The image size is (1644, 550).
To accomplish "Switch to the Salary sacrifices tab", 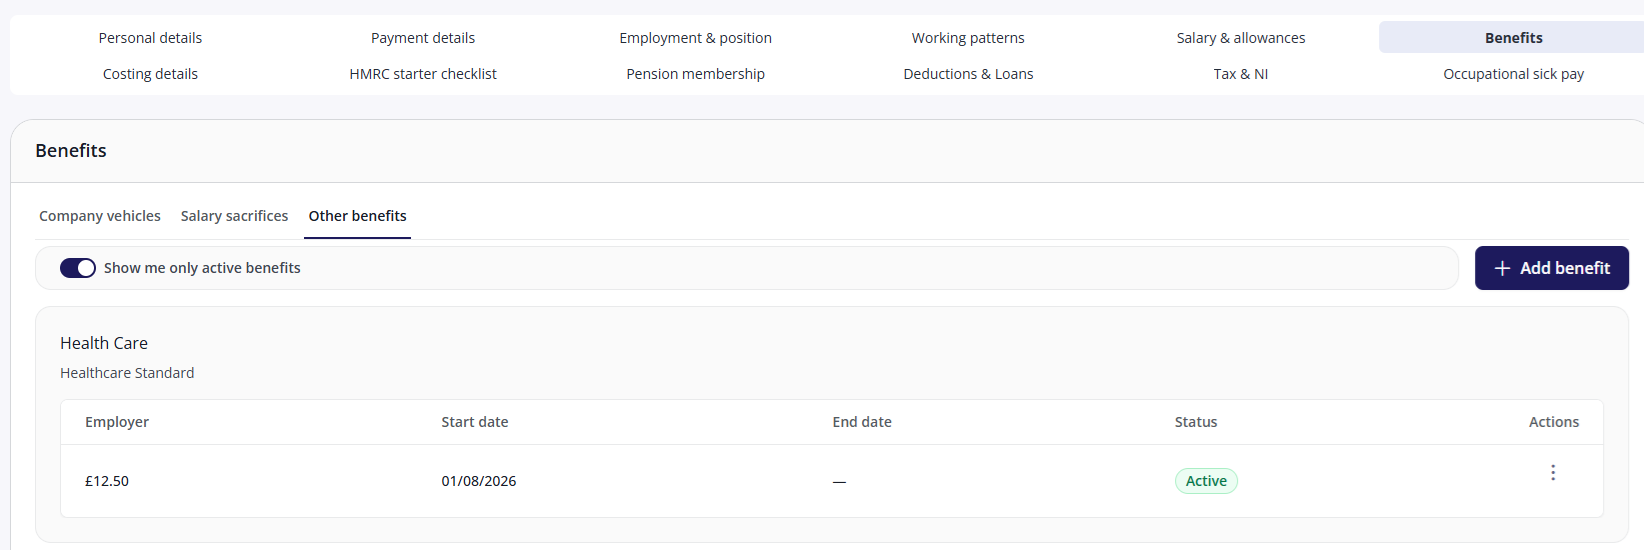I will pos(234,216).
